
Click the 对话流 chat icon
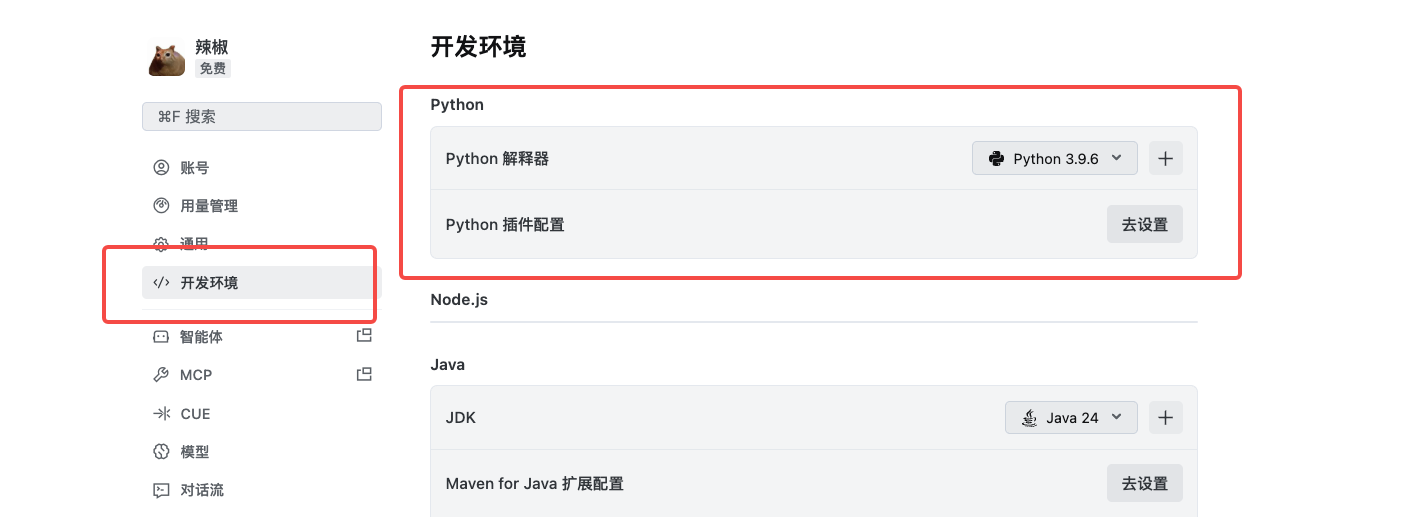pos(161,490)
